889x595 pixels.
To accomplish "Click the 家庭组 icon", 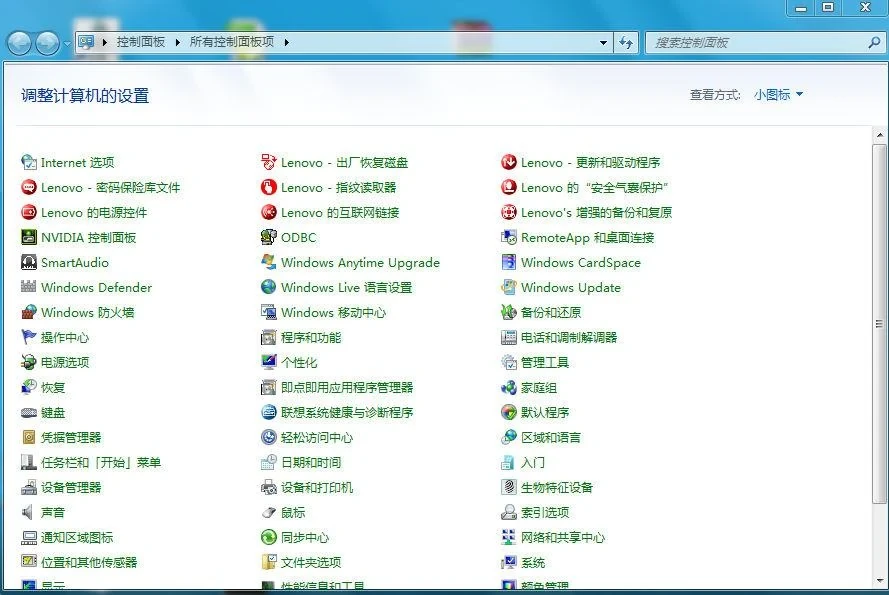I will (509, 387).
